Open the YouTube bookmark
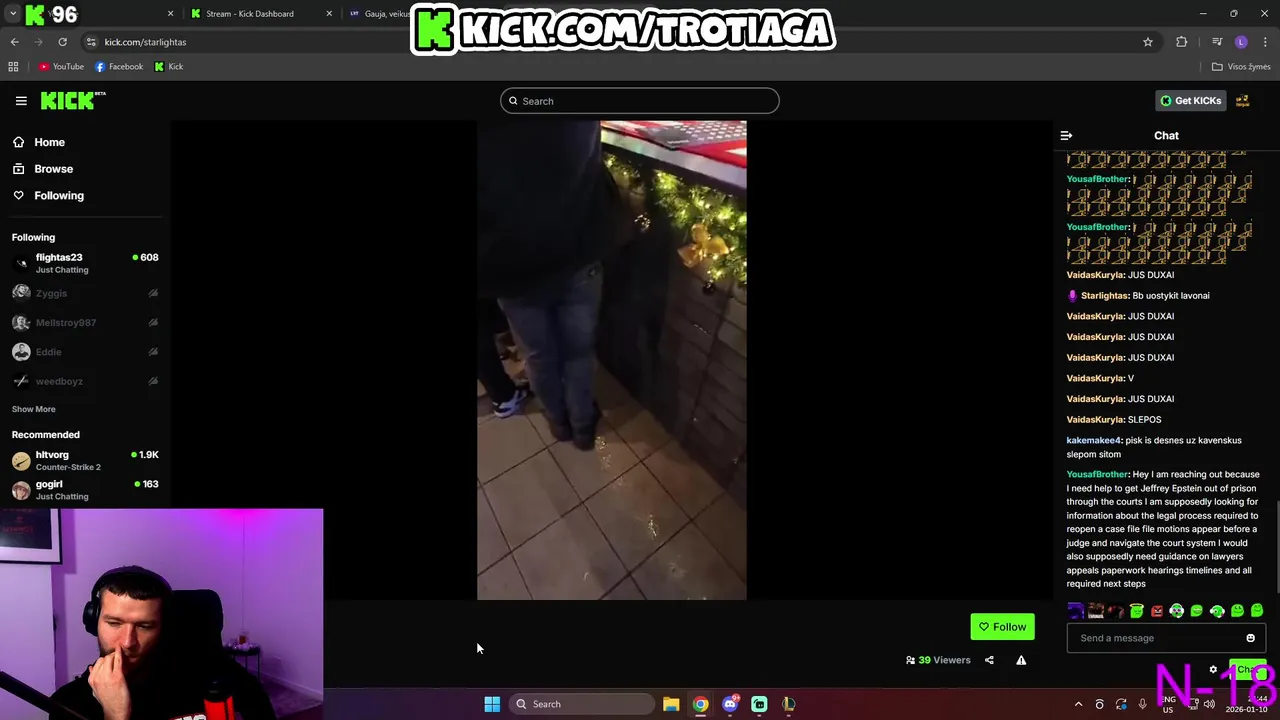This screenshot has height=720, width=1280. point(61,67)
